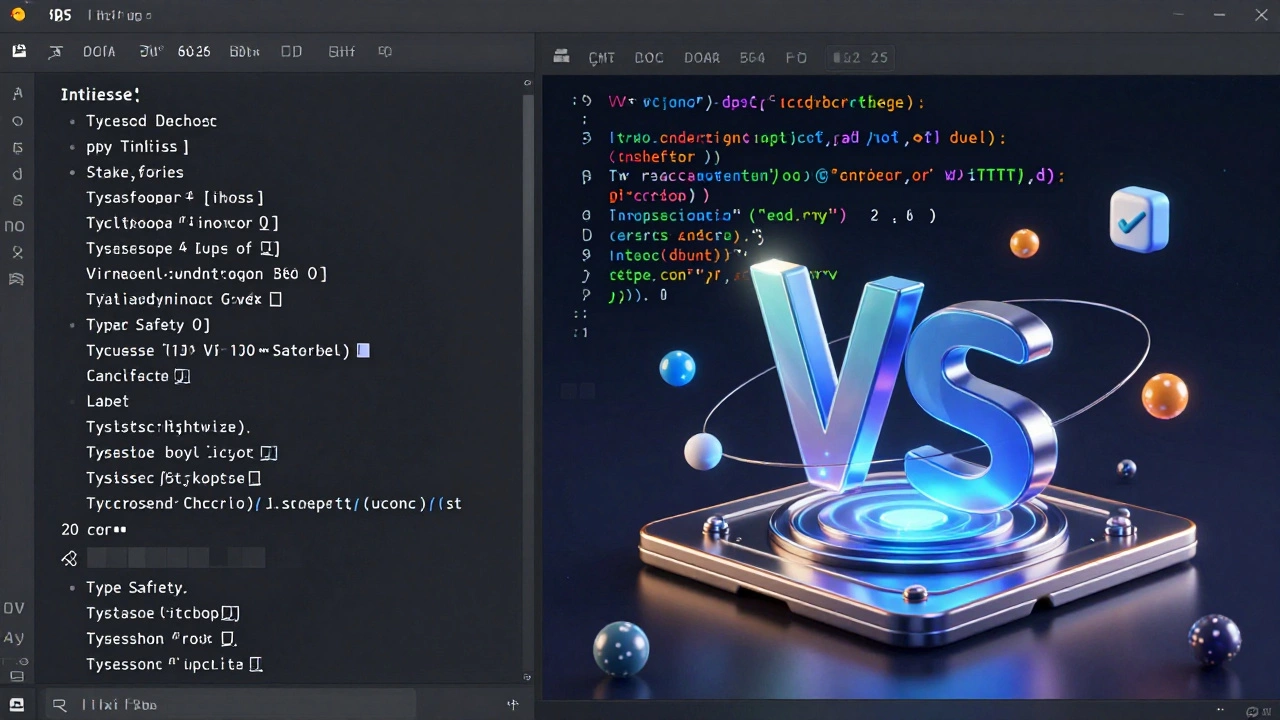Open the new file icon in the top toolbar

pos(19,51)
